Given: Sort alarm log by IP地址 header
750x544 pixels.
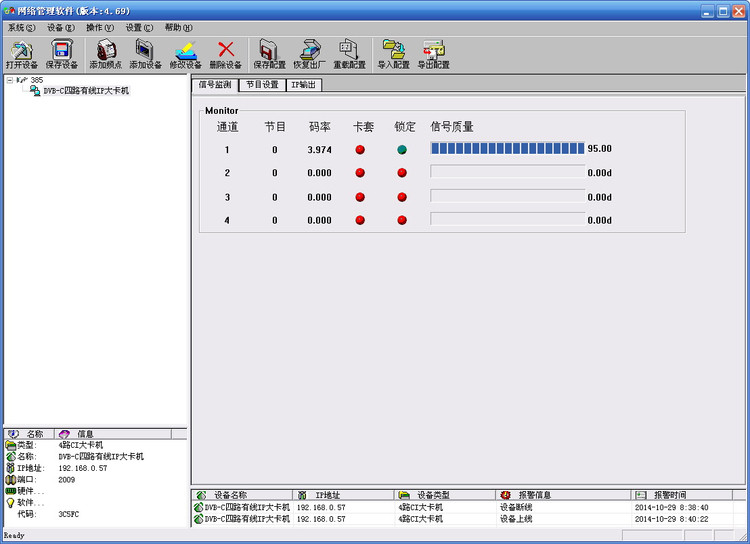Looking at the screenshot, I should [x=343, y=495].
